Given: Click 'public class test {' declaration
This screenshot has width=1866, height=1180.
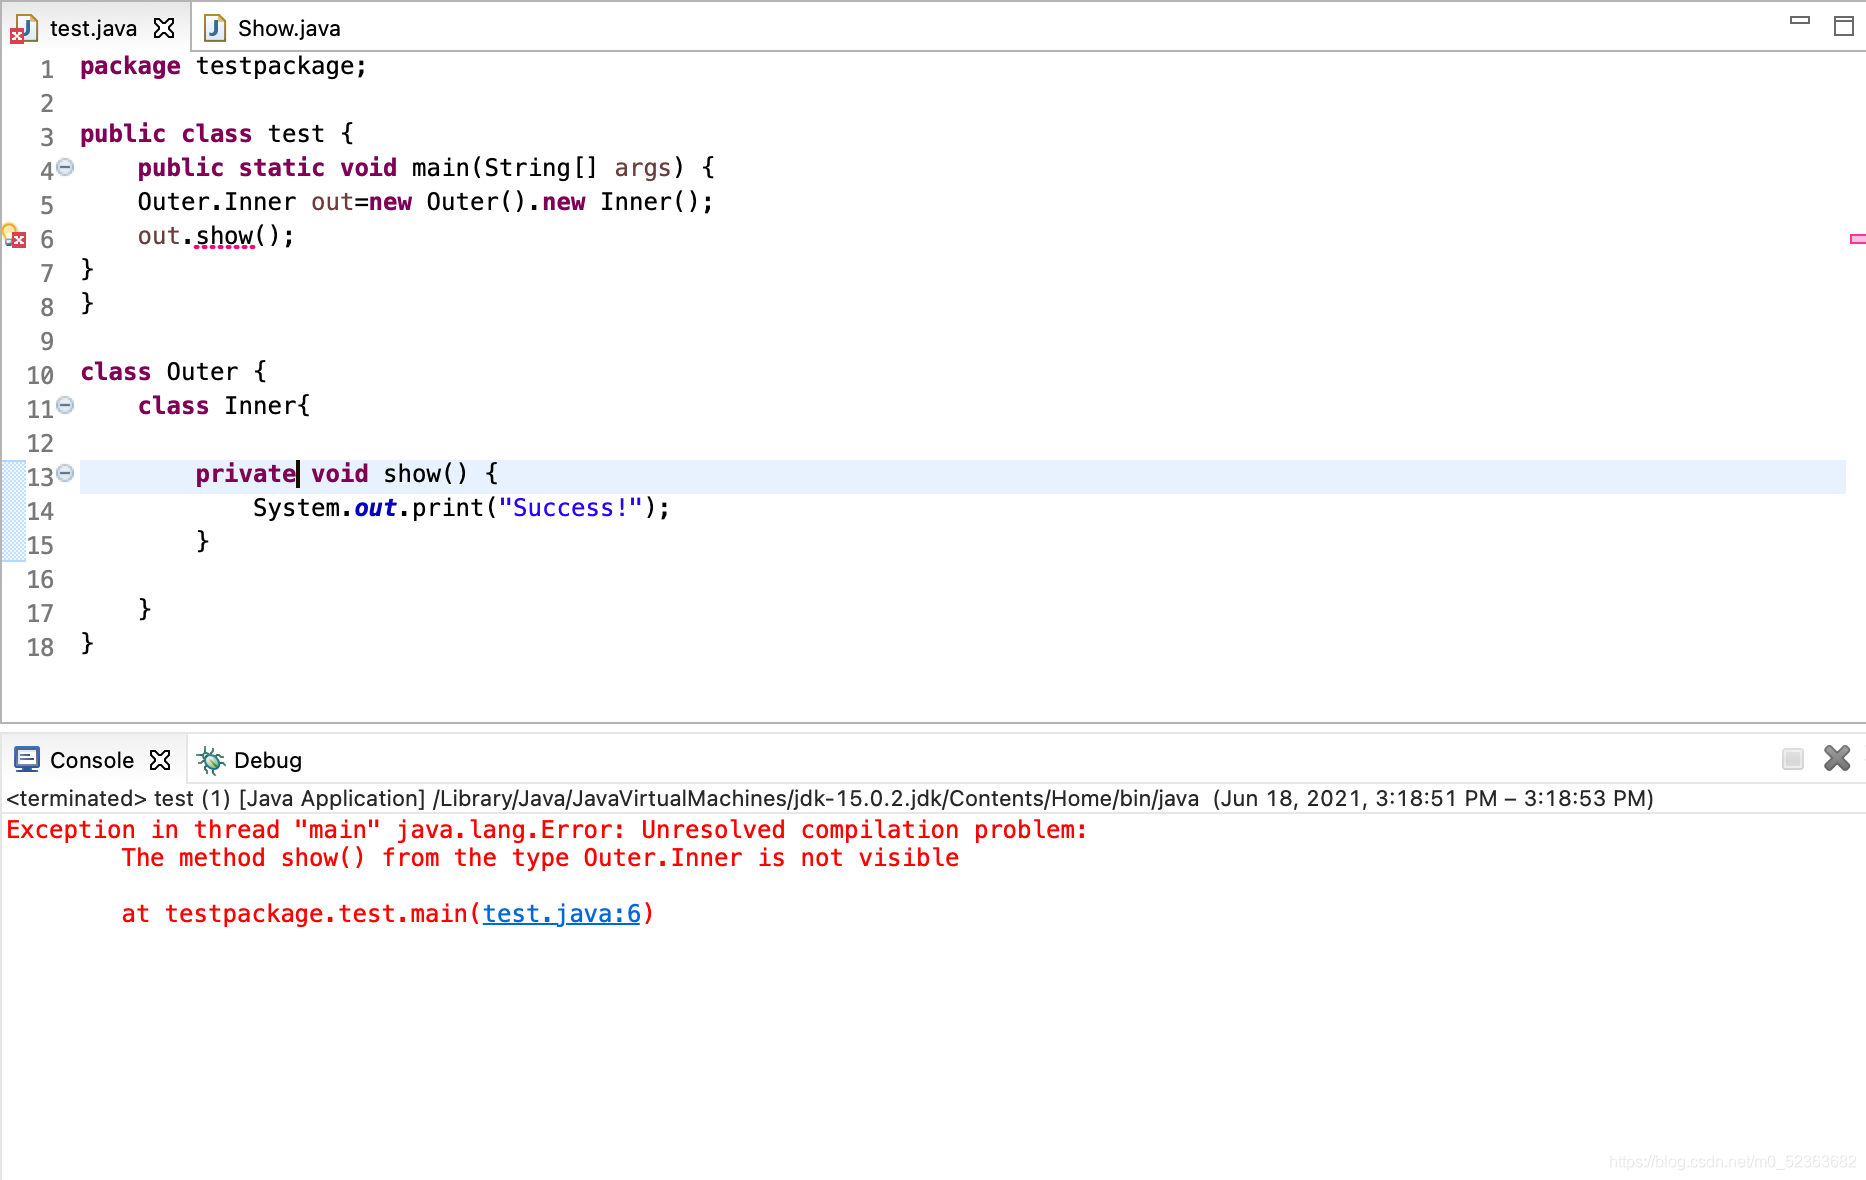Looking at the screenshot, I should (217, 134).
